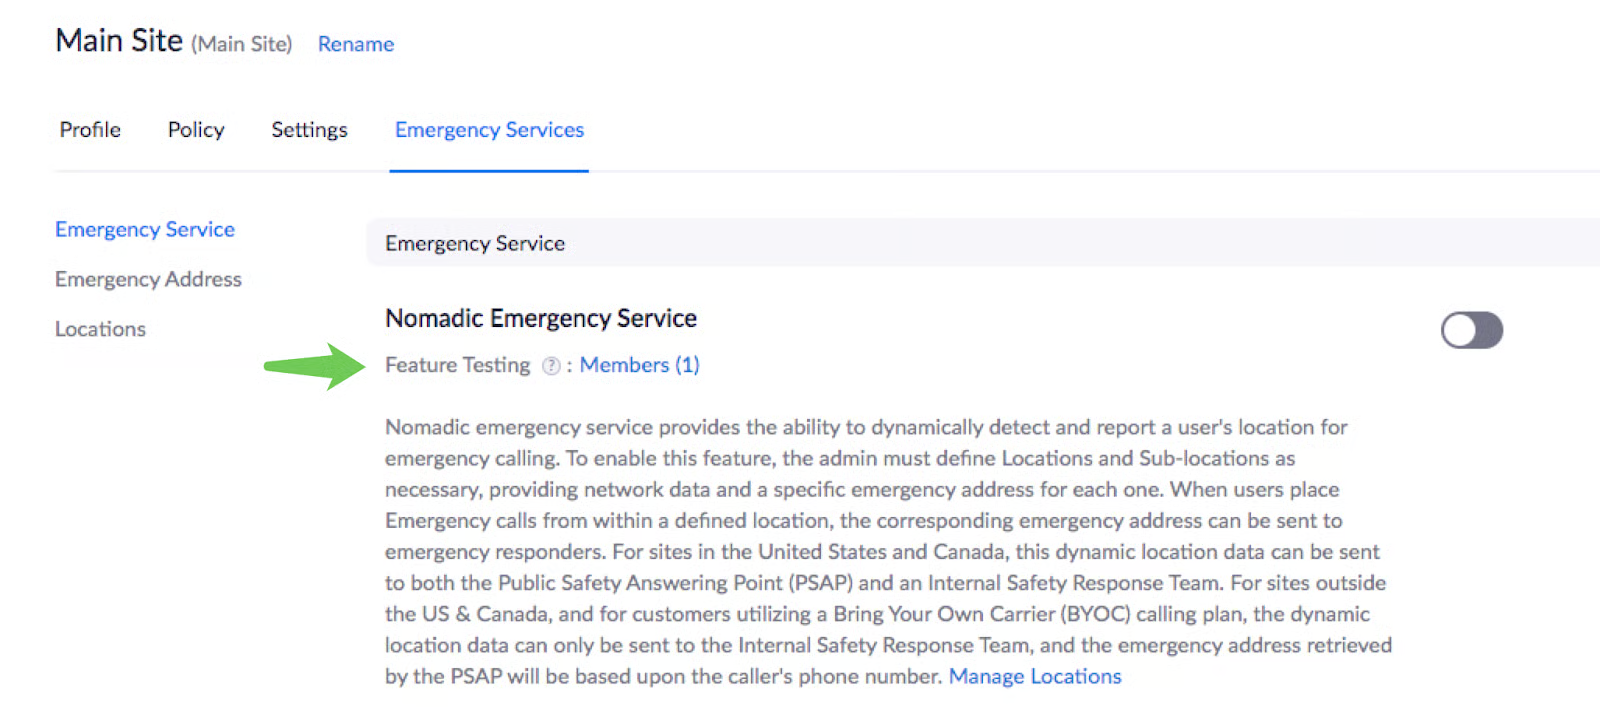Select the Emergency Services tab
Viewport: 1600px width, 707px height.
489,130
